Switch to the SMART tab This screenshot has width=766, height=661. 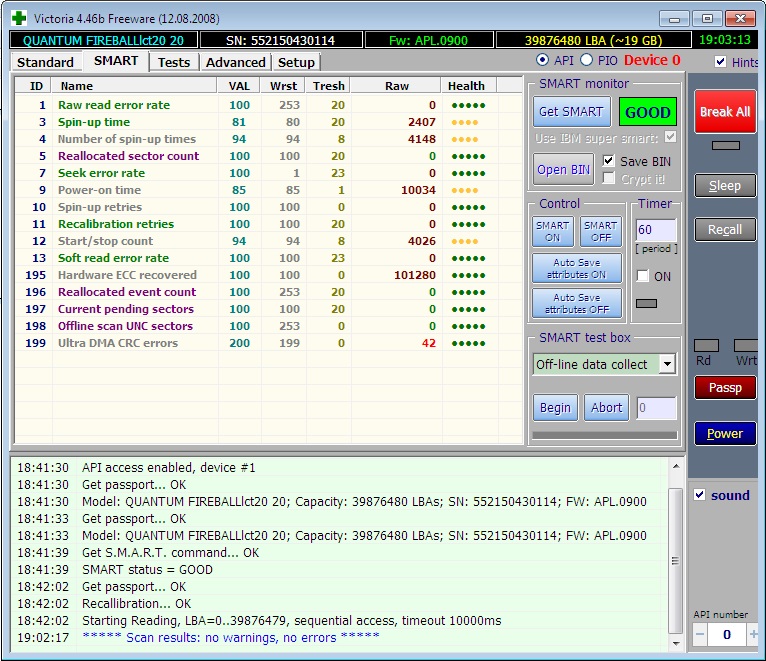[116, 61]
